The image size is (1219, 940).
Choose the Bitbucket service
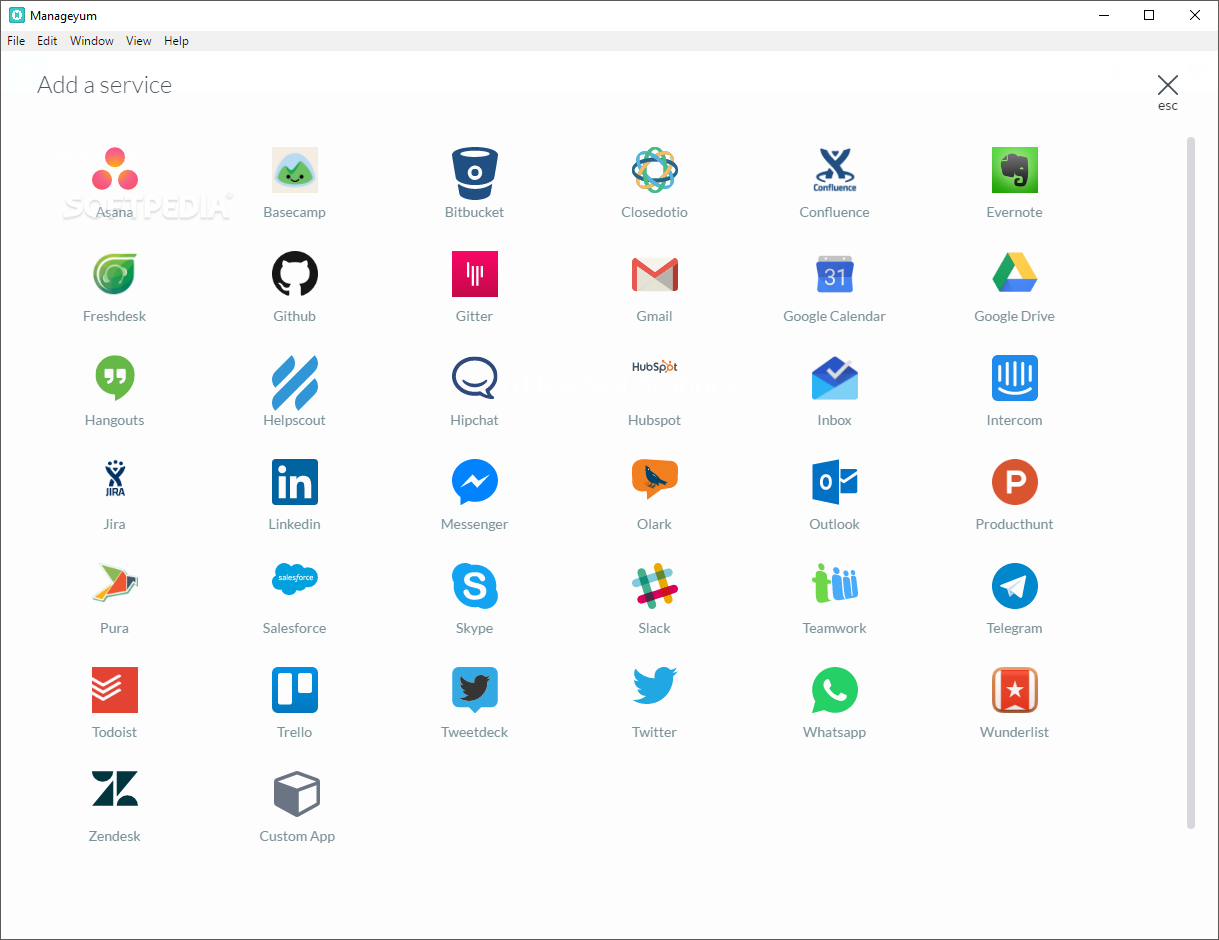point(475,172)
